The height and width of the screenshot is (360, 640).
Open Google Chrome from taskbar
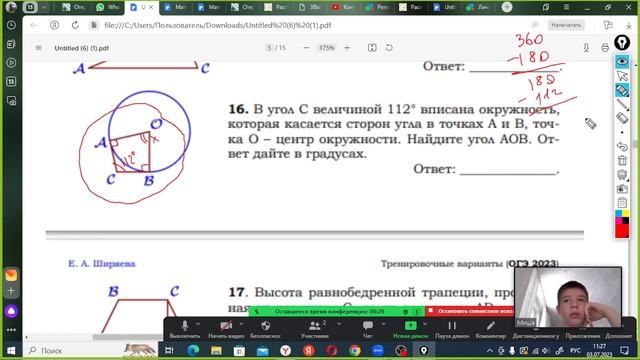(x=355, y=350)
